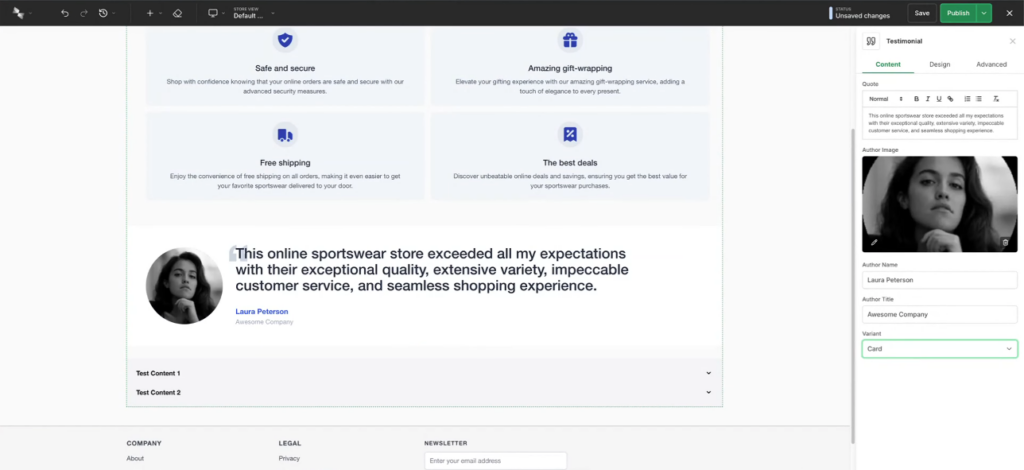
Task: Click the Safe and secure shield icon
Action: (x=285, y=40)
